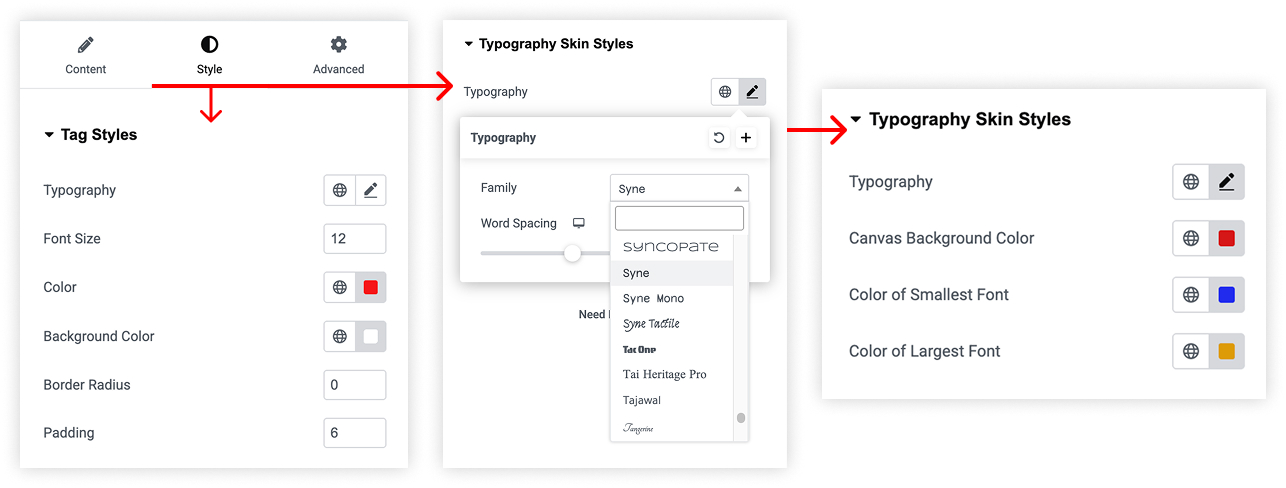Click the pencil edit icon for Tag Styles Typography

pyautogui.click(x=370, y=190)
